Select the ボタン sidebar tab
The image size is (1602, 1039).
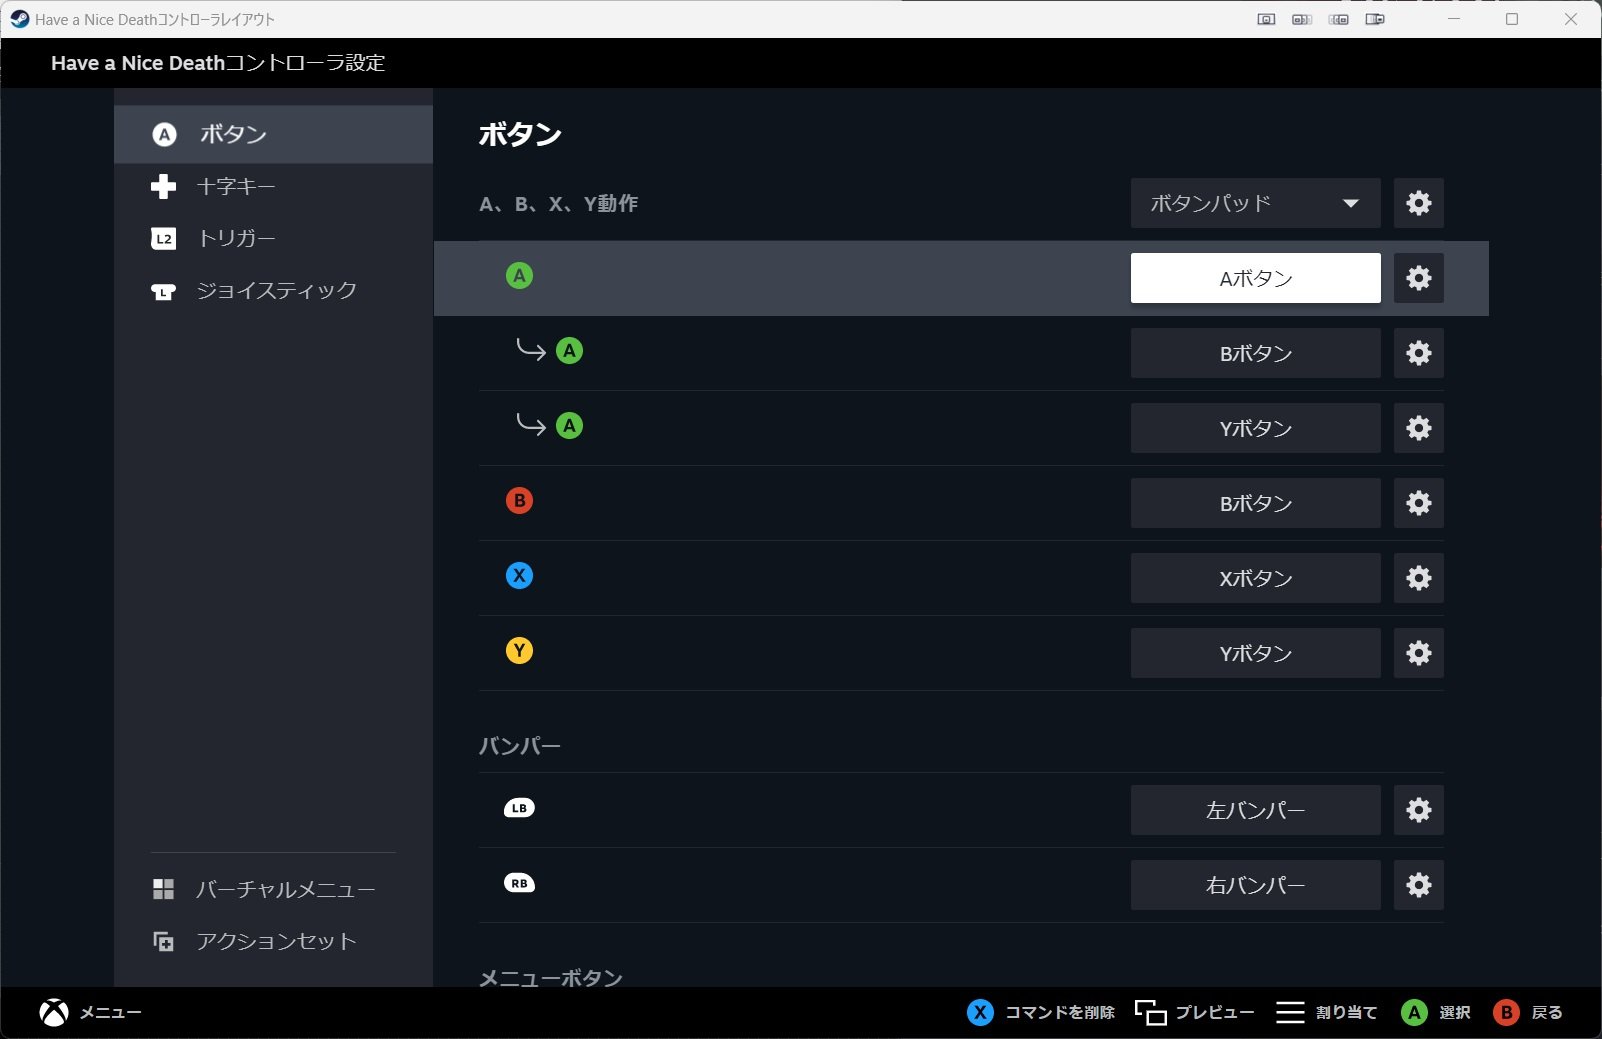[273, 134]
